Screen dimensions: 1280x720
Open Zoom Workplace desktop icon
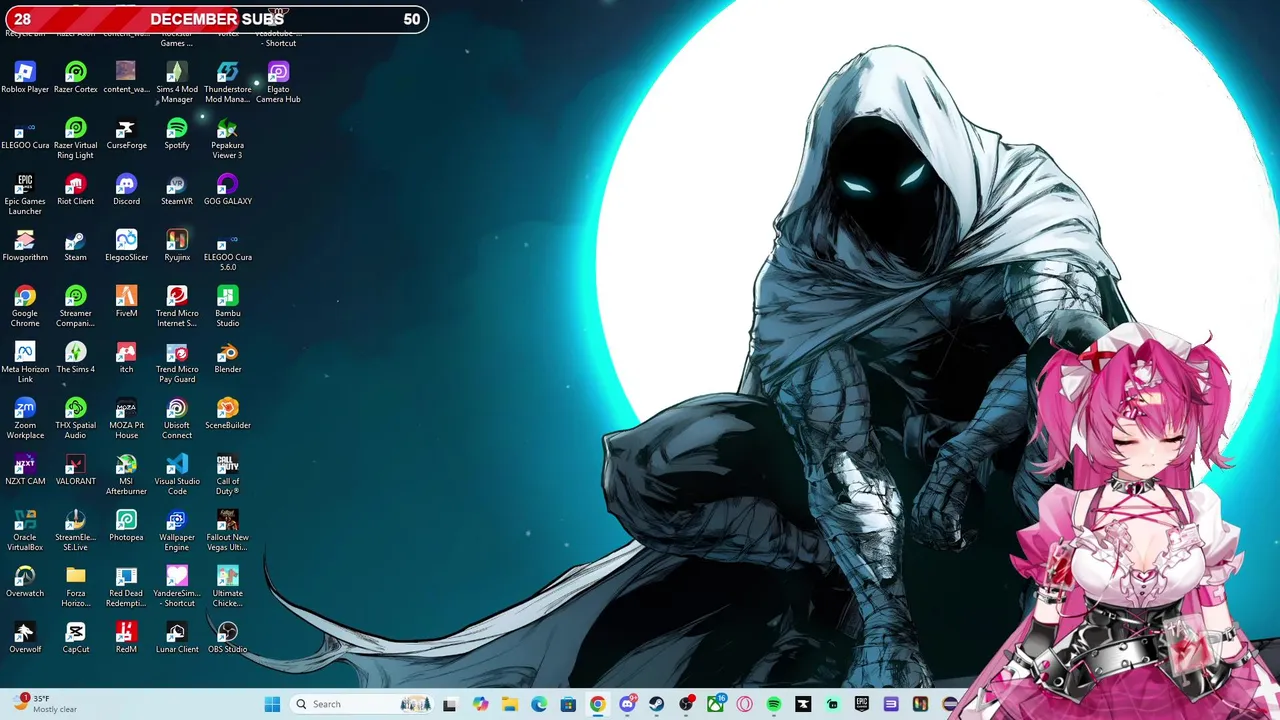pos(25,419)
